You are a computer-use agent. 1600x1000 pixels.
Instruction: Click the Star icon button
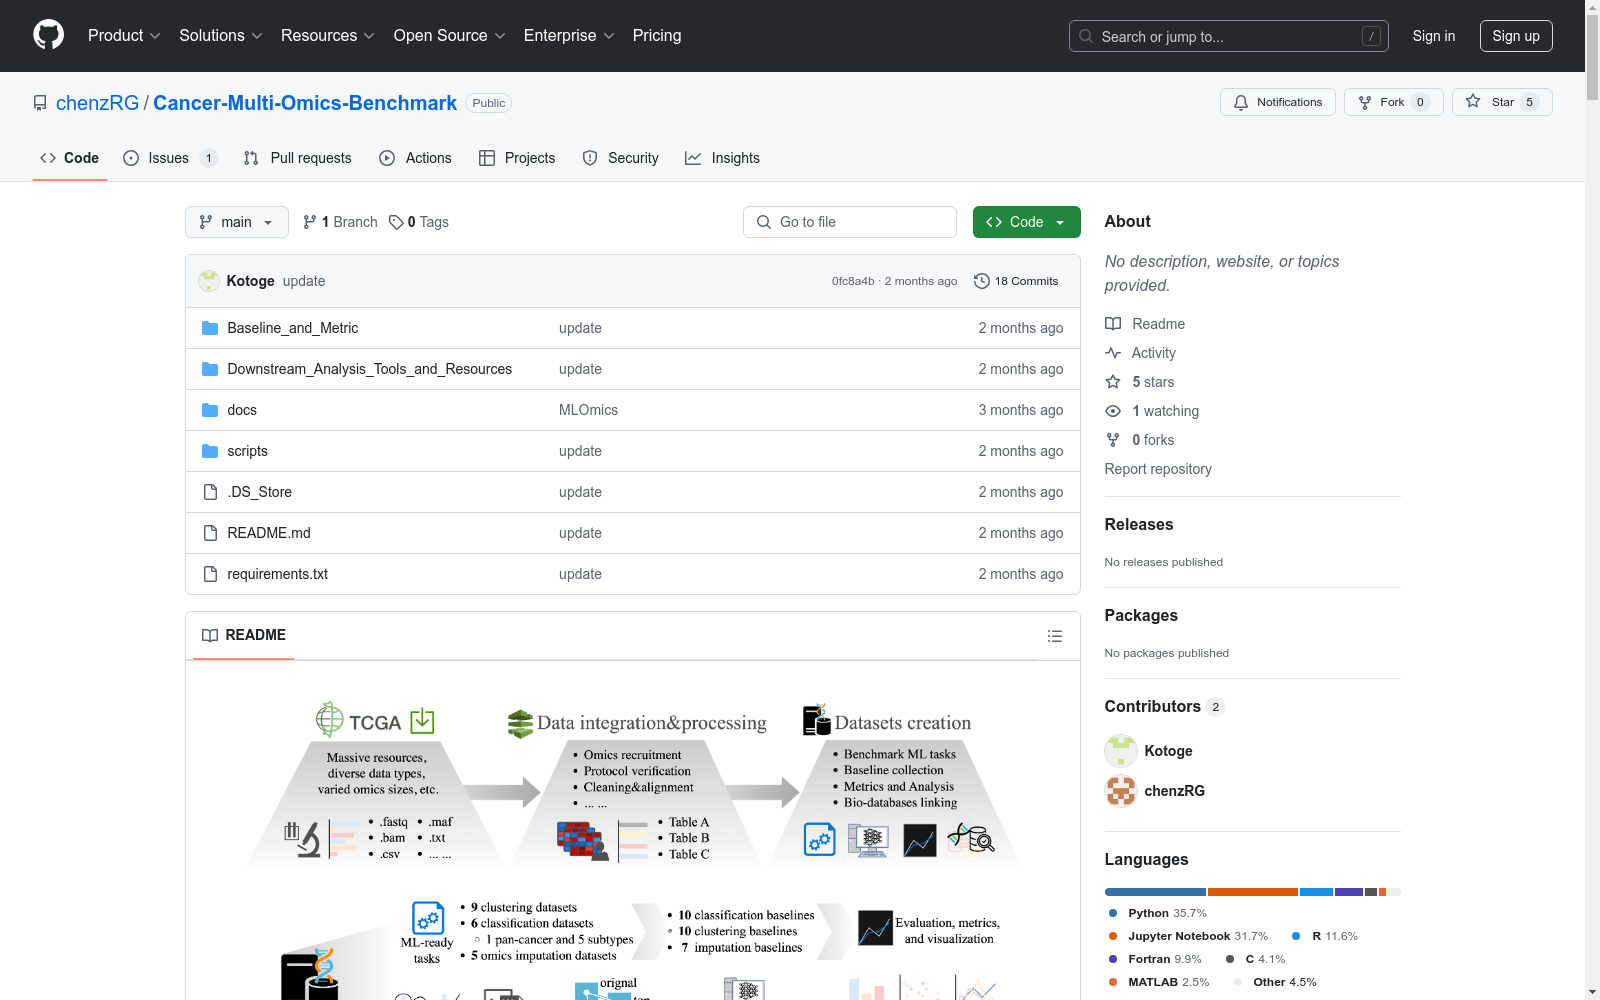1473,102
